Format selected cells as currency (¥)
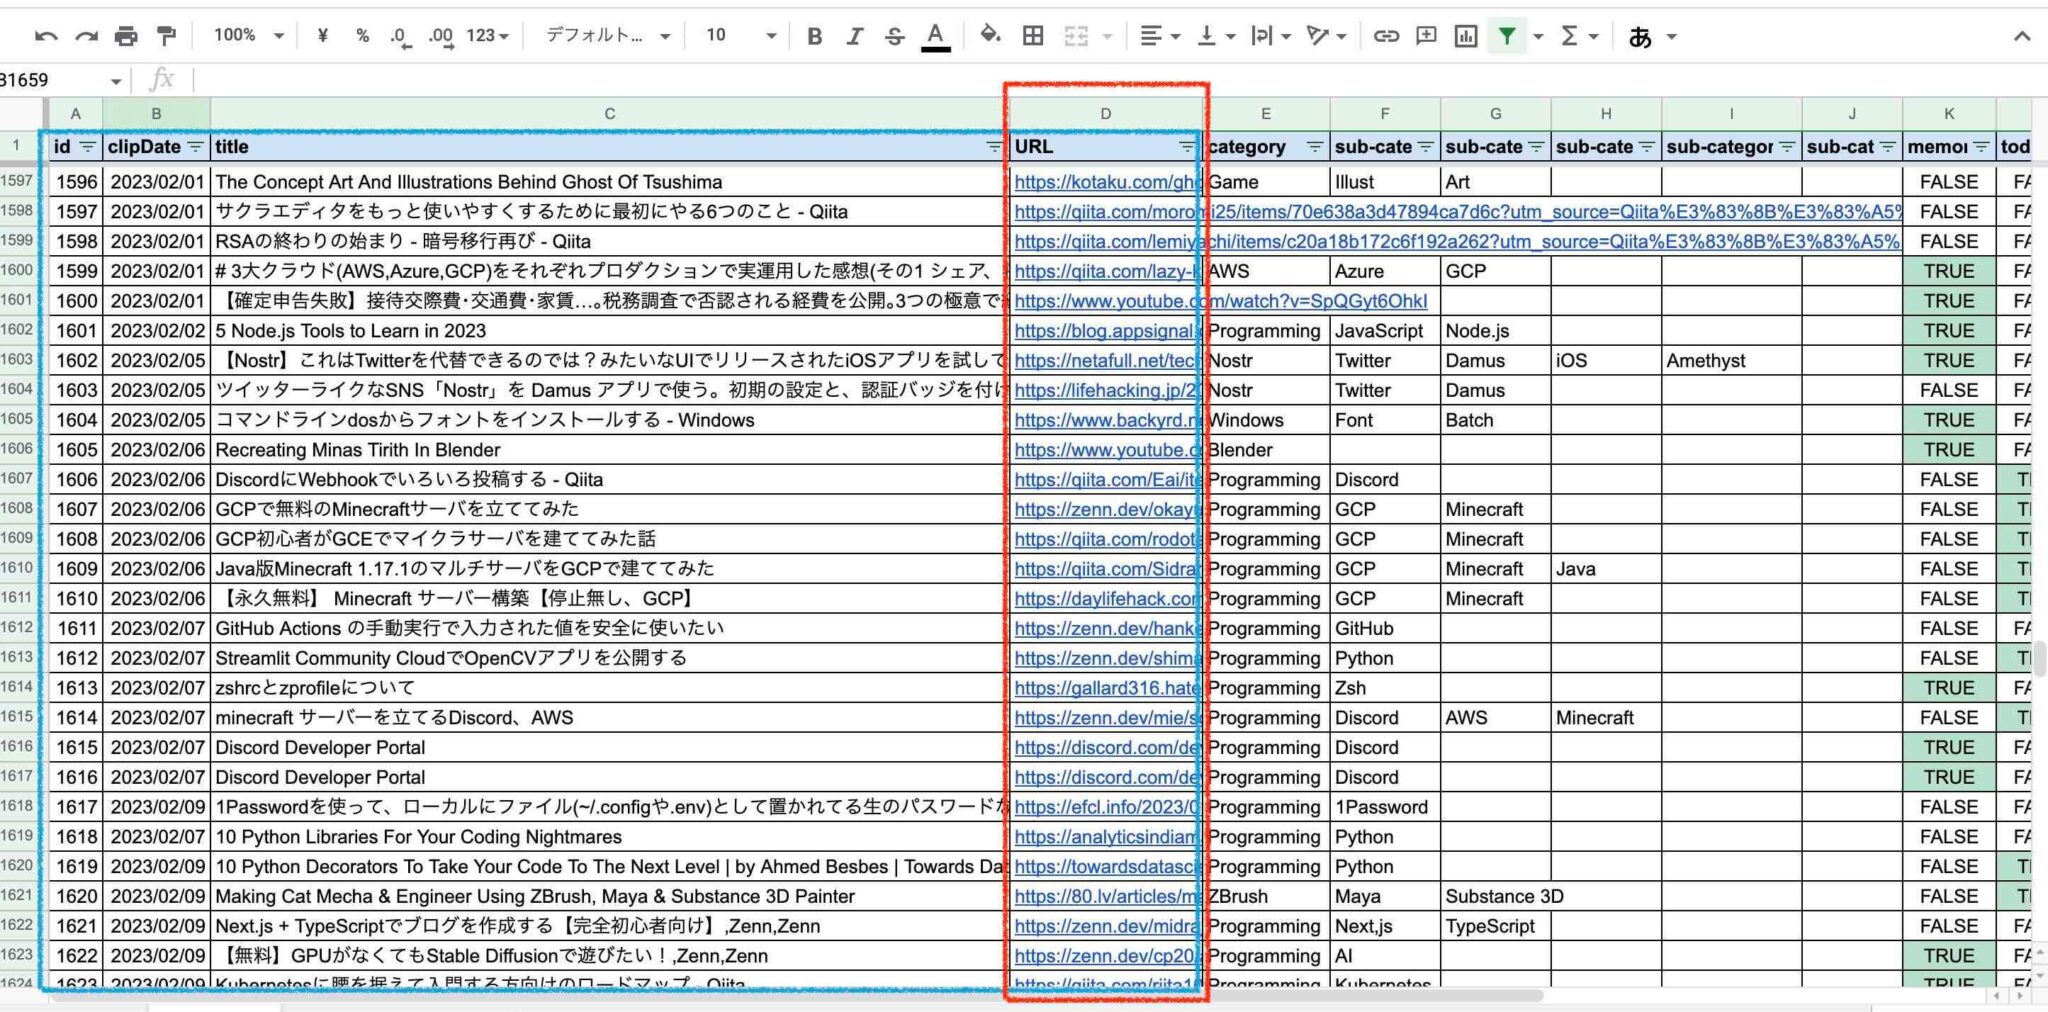This screenshot has height=1012, width=2048. tap(321, 35)
